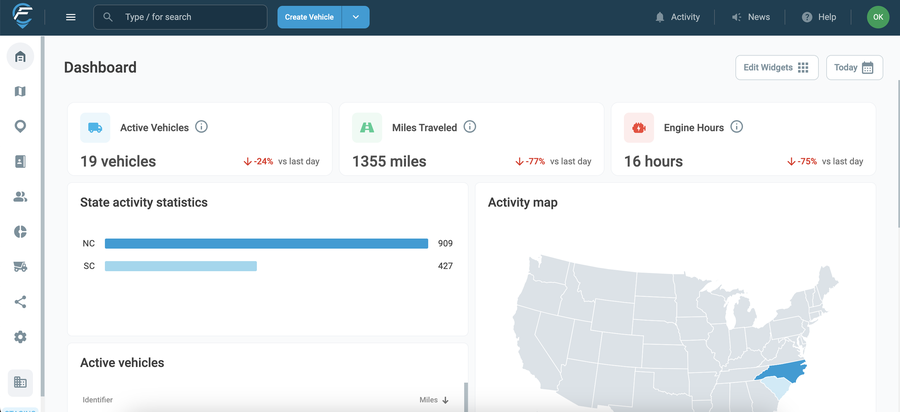Viewport: 900px width, 412px height.
Task: Open the company building sidebar icon
Action: tap(20, 383)
